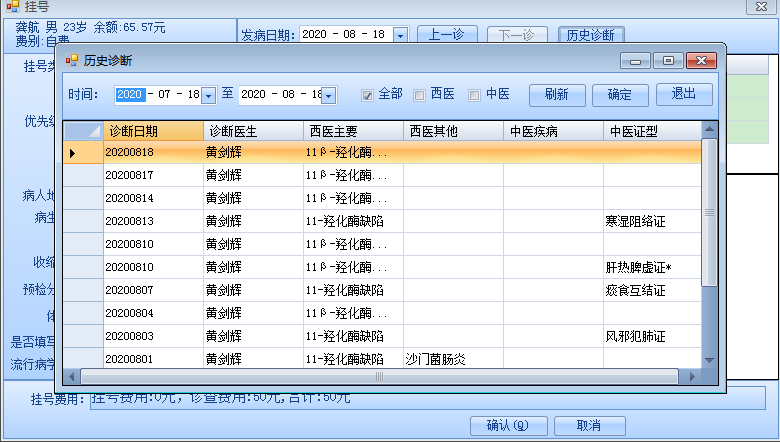
Task: Enable the 西医 filter checkbox
Action: pos(419,95)
